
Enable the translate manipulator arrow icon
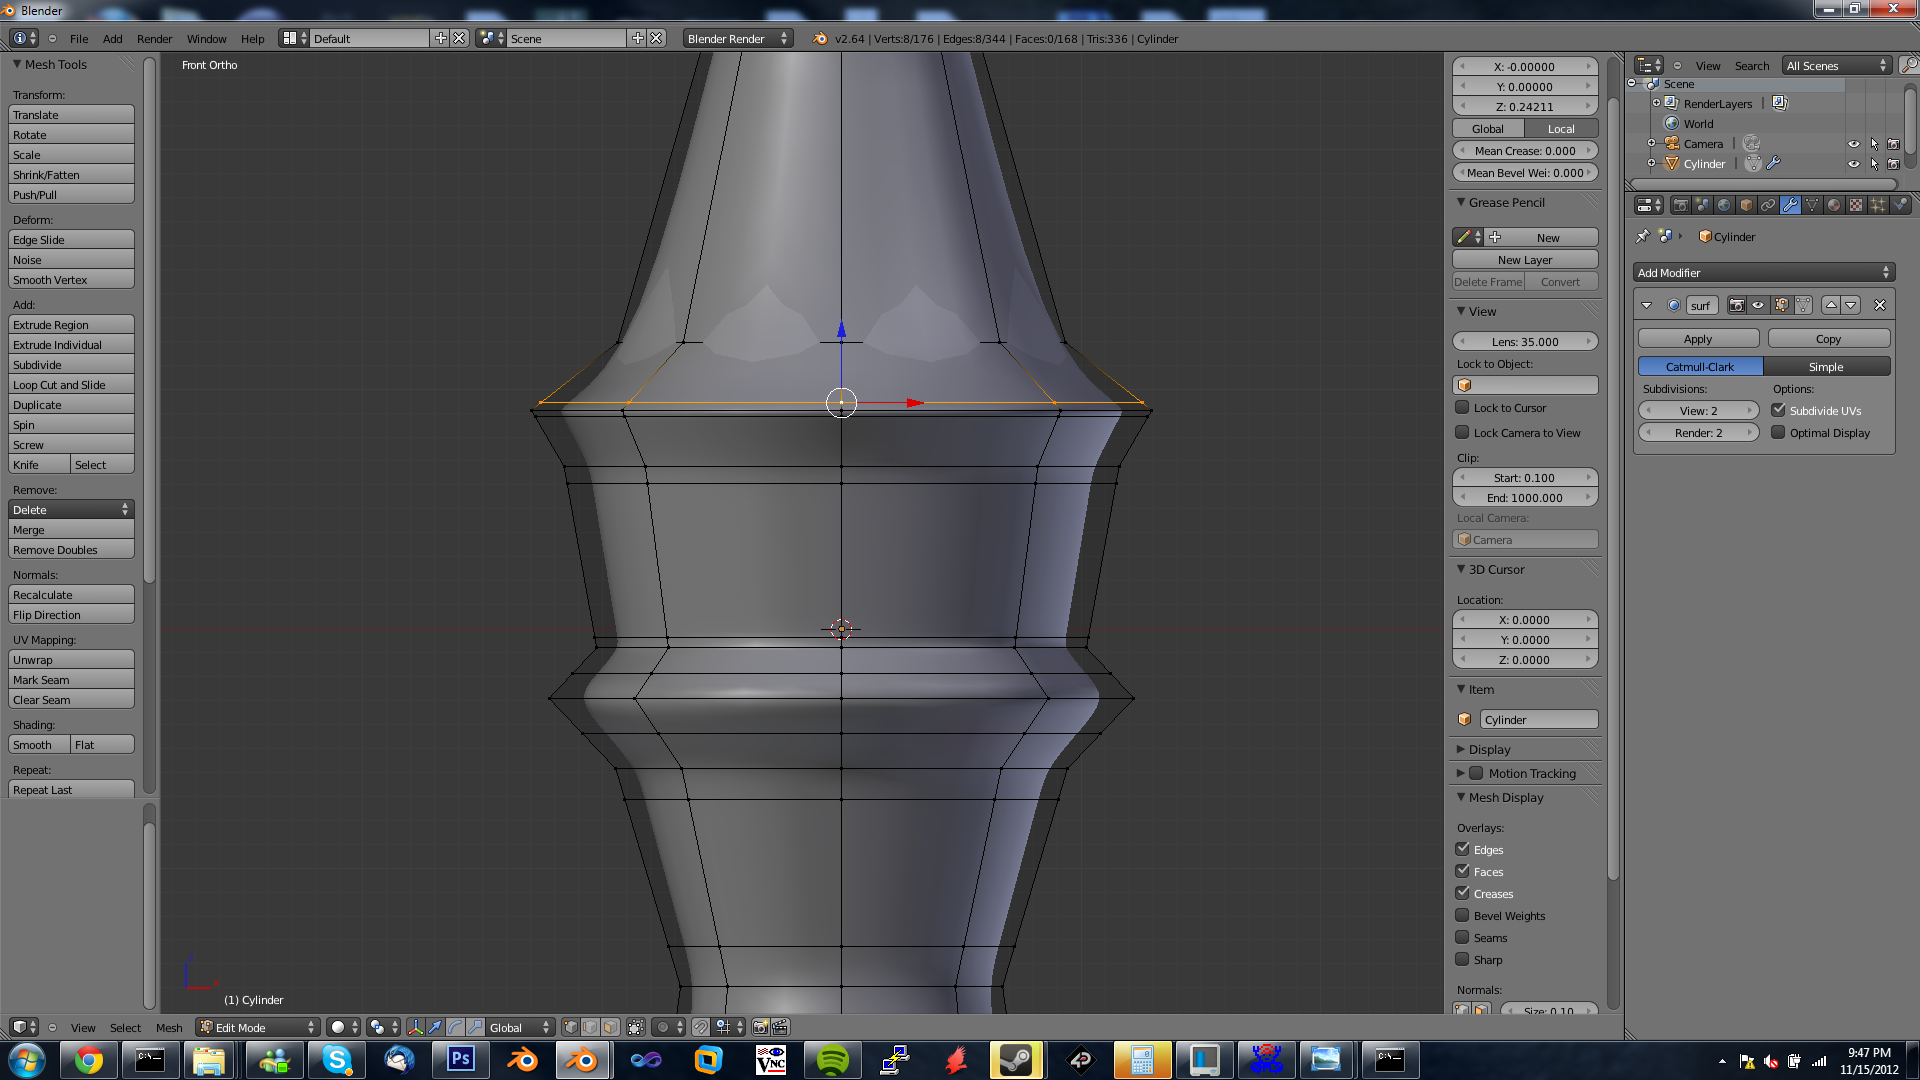coord(435,1027)
